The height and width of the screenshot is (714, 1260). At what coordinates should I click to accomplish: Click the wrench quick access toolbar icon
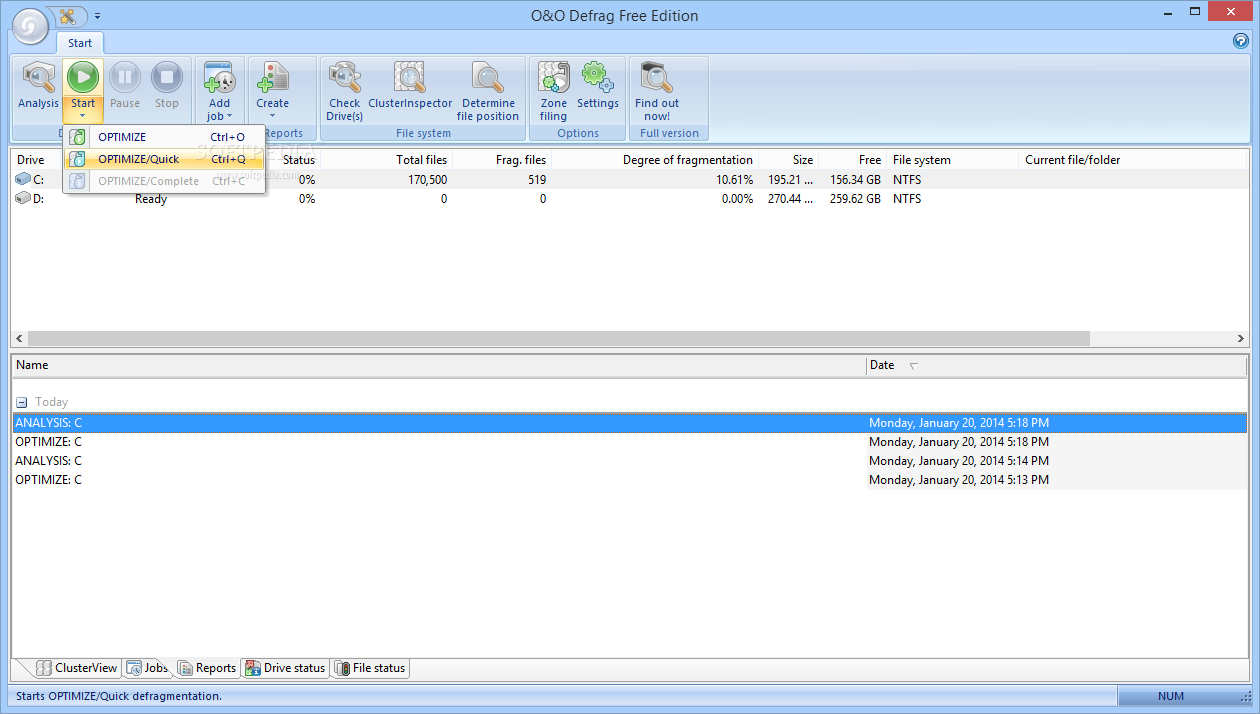click(68, 16)
